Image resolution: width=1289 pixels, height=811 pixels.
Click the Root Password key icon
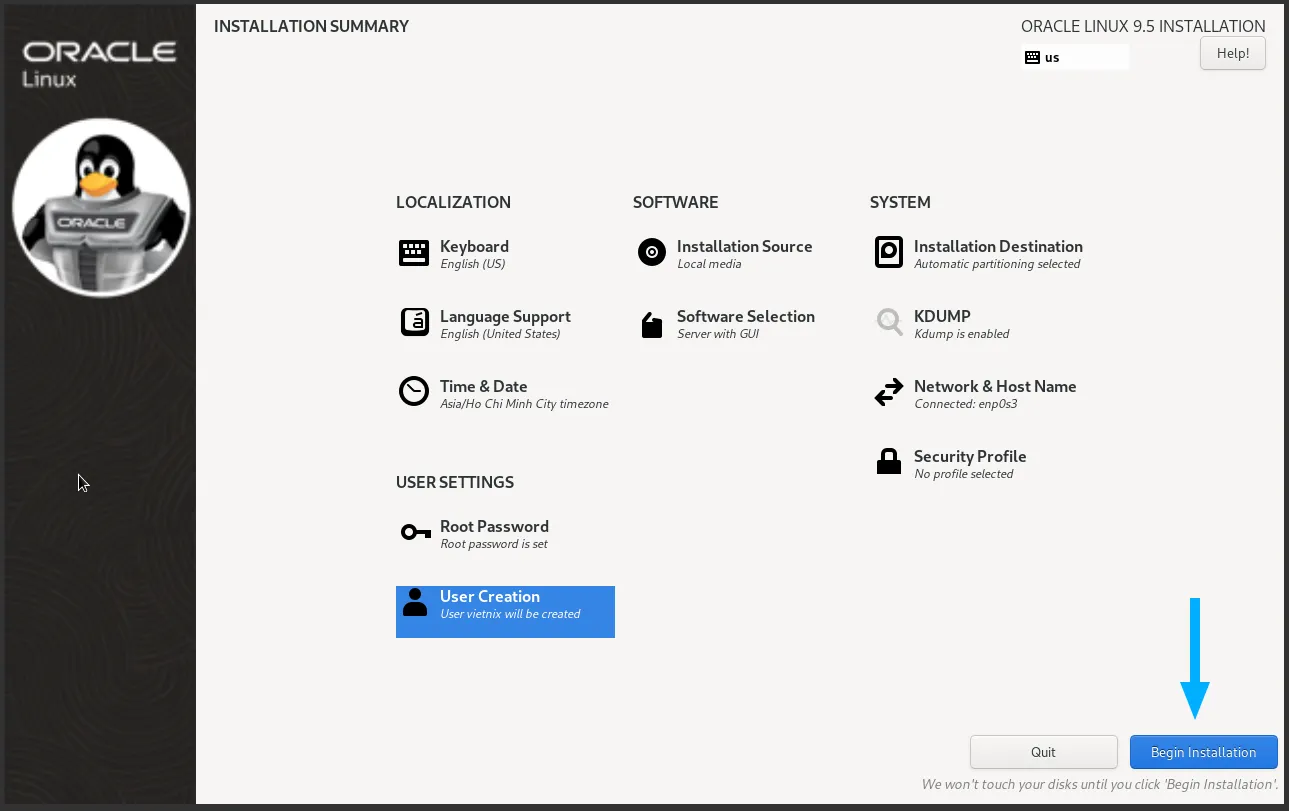pos(415,532)
